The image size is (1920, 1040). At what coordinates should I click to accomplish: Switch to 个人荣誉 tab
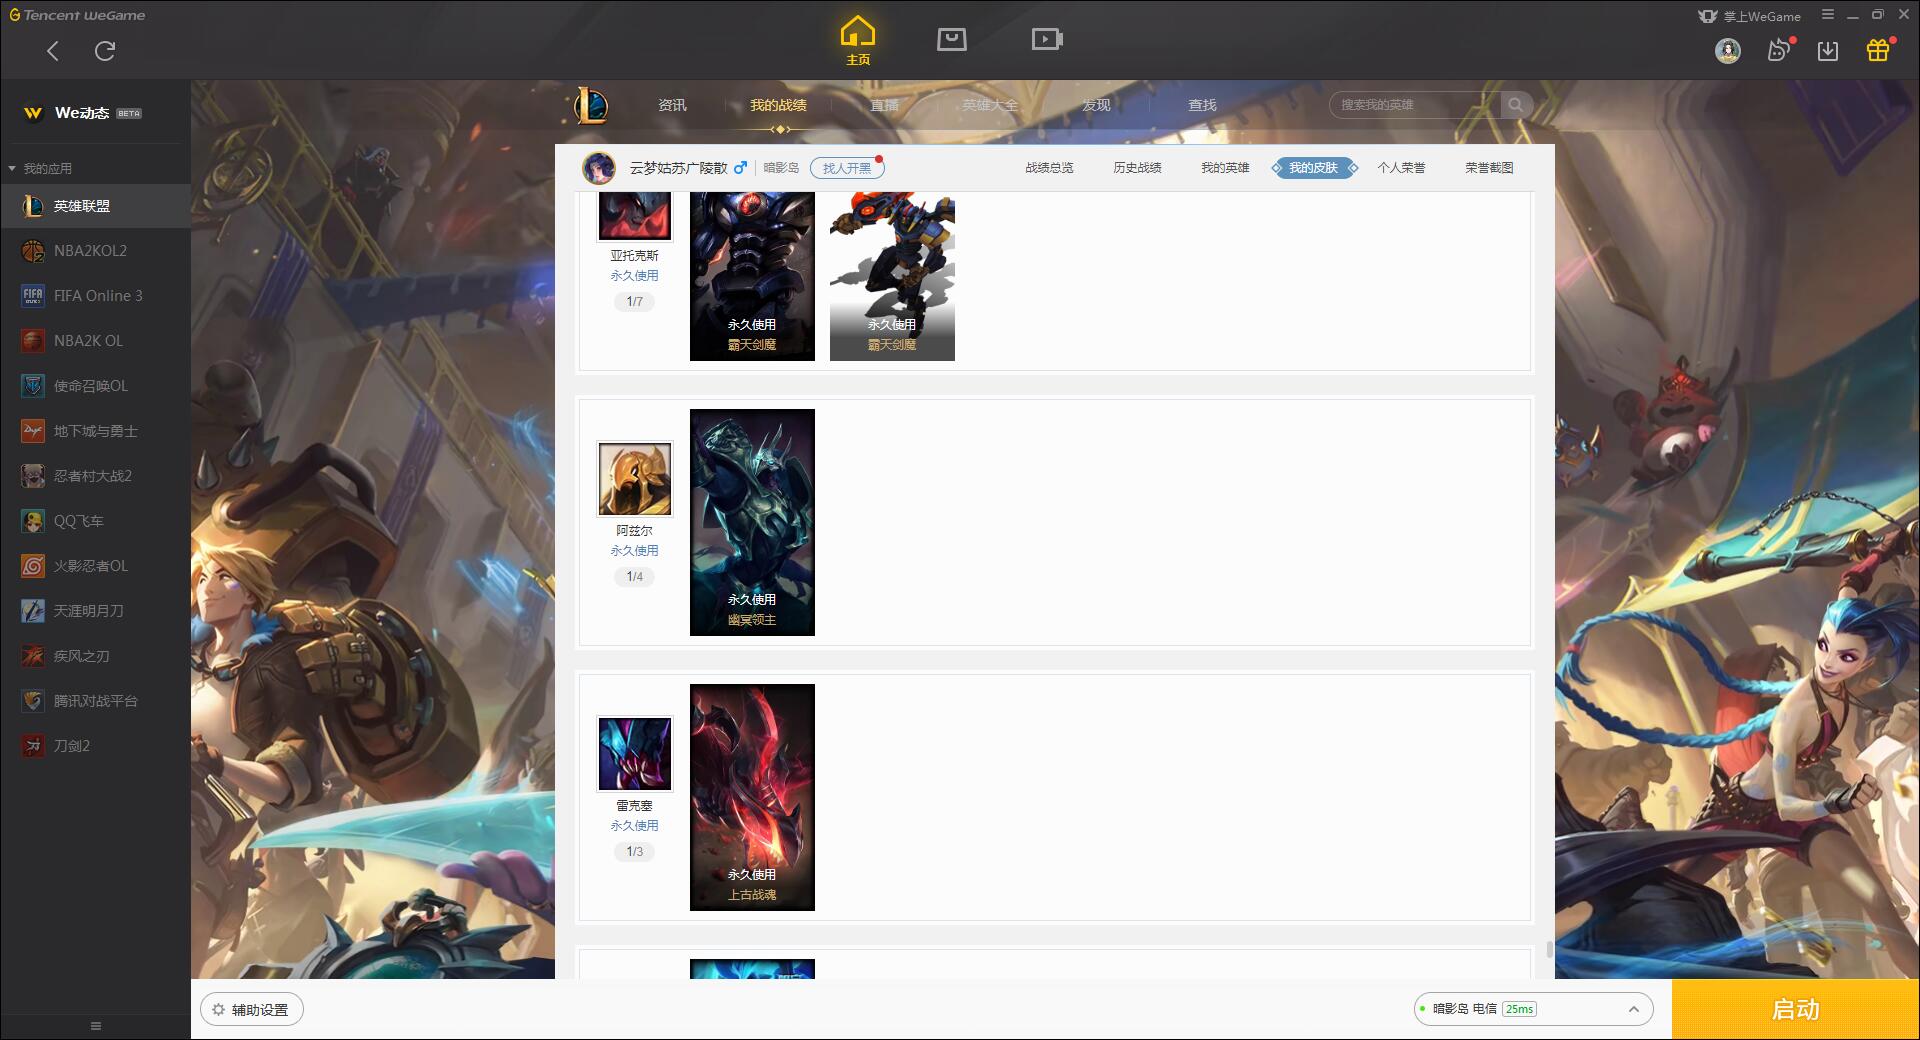1401,168
